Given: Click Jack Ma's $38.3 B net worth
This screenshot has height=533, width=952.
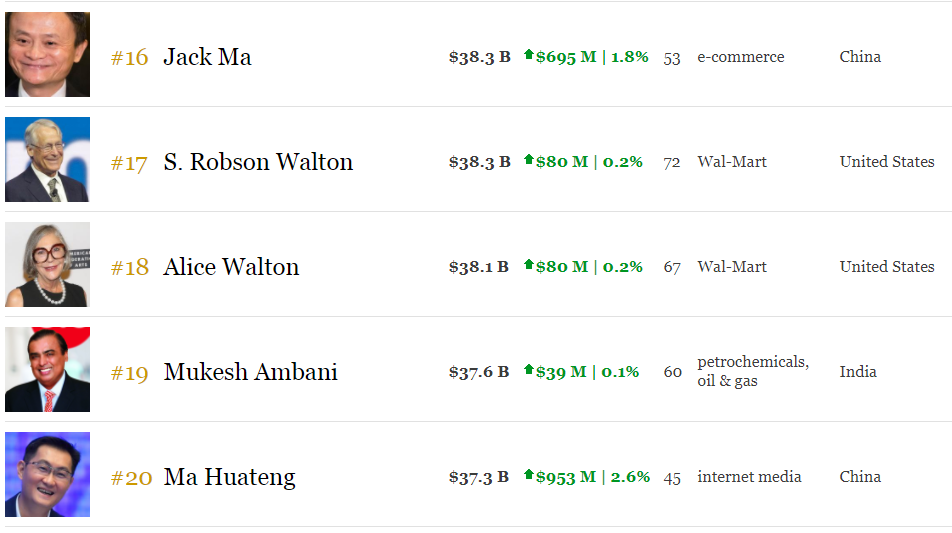Looking at the screenshot, I should (x=479, y=57).
